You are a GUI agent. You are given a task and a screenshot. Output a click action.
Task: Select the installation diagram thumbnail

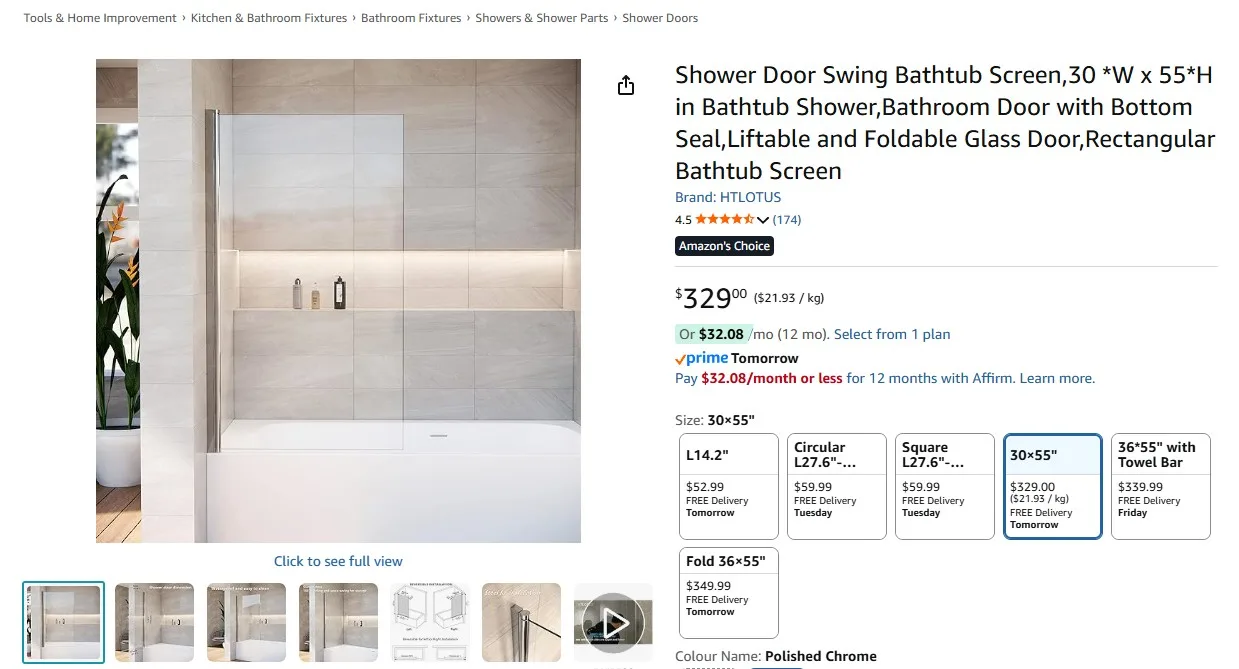click(x=429, y=622)
